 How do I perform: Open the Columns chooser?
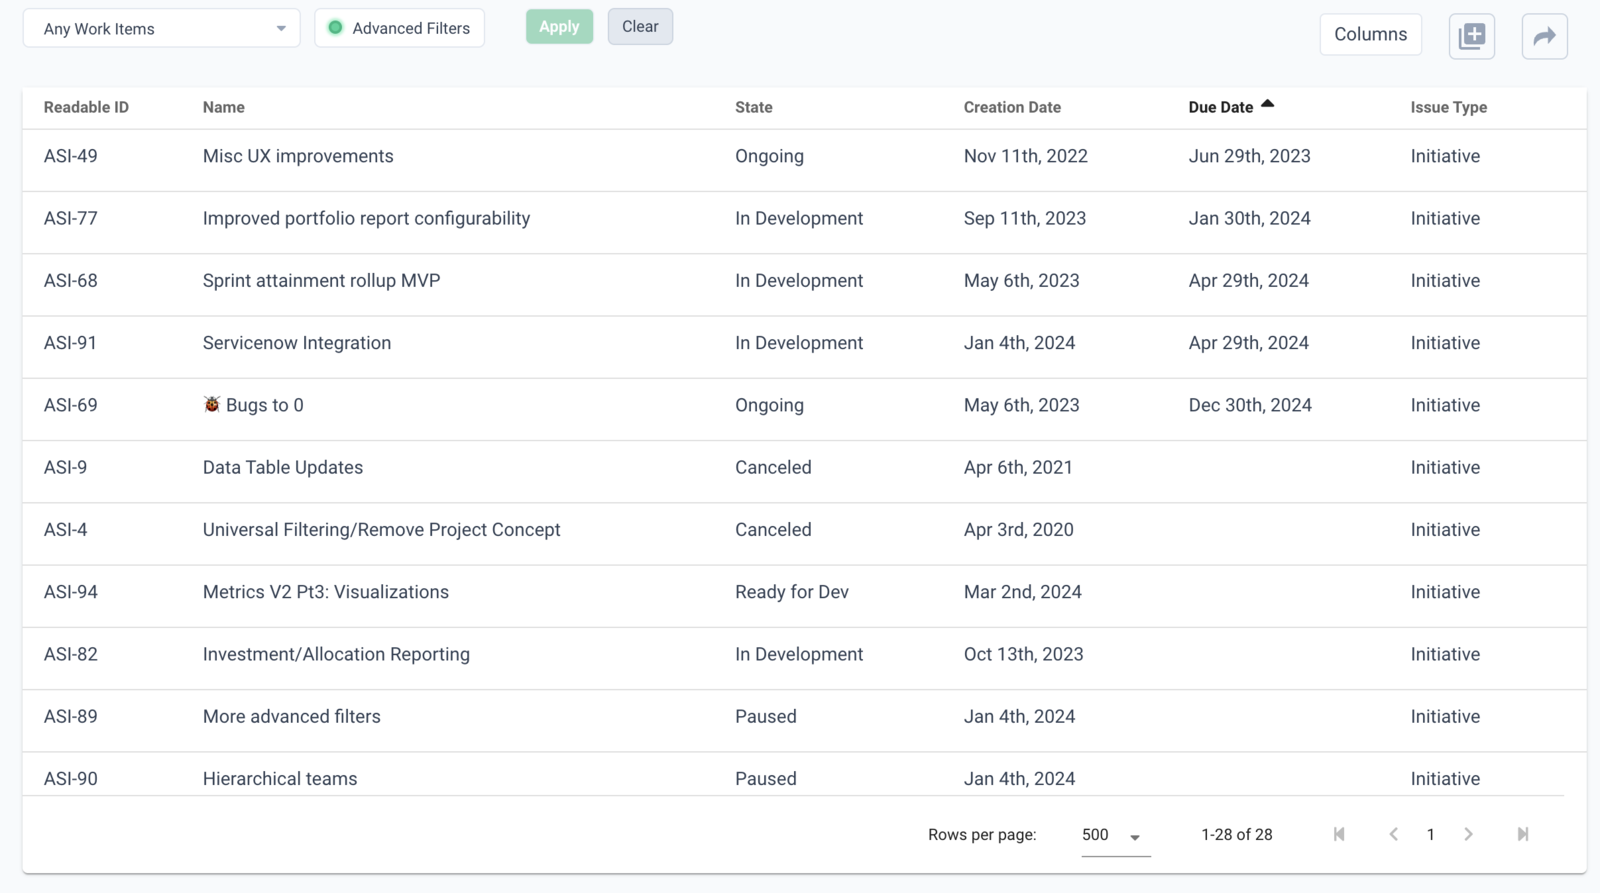1370,34
